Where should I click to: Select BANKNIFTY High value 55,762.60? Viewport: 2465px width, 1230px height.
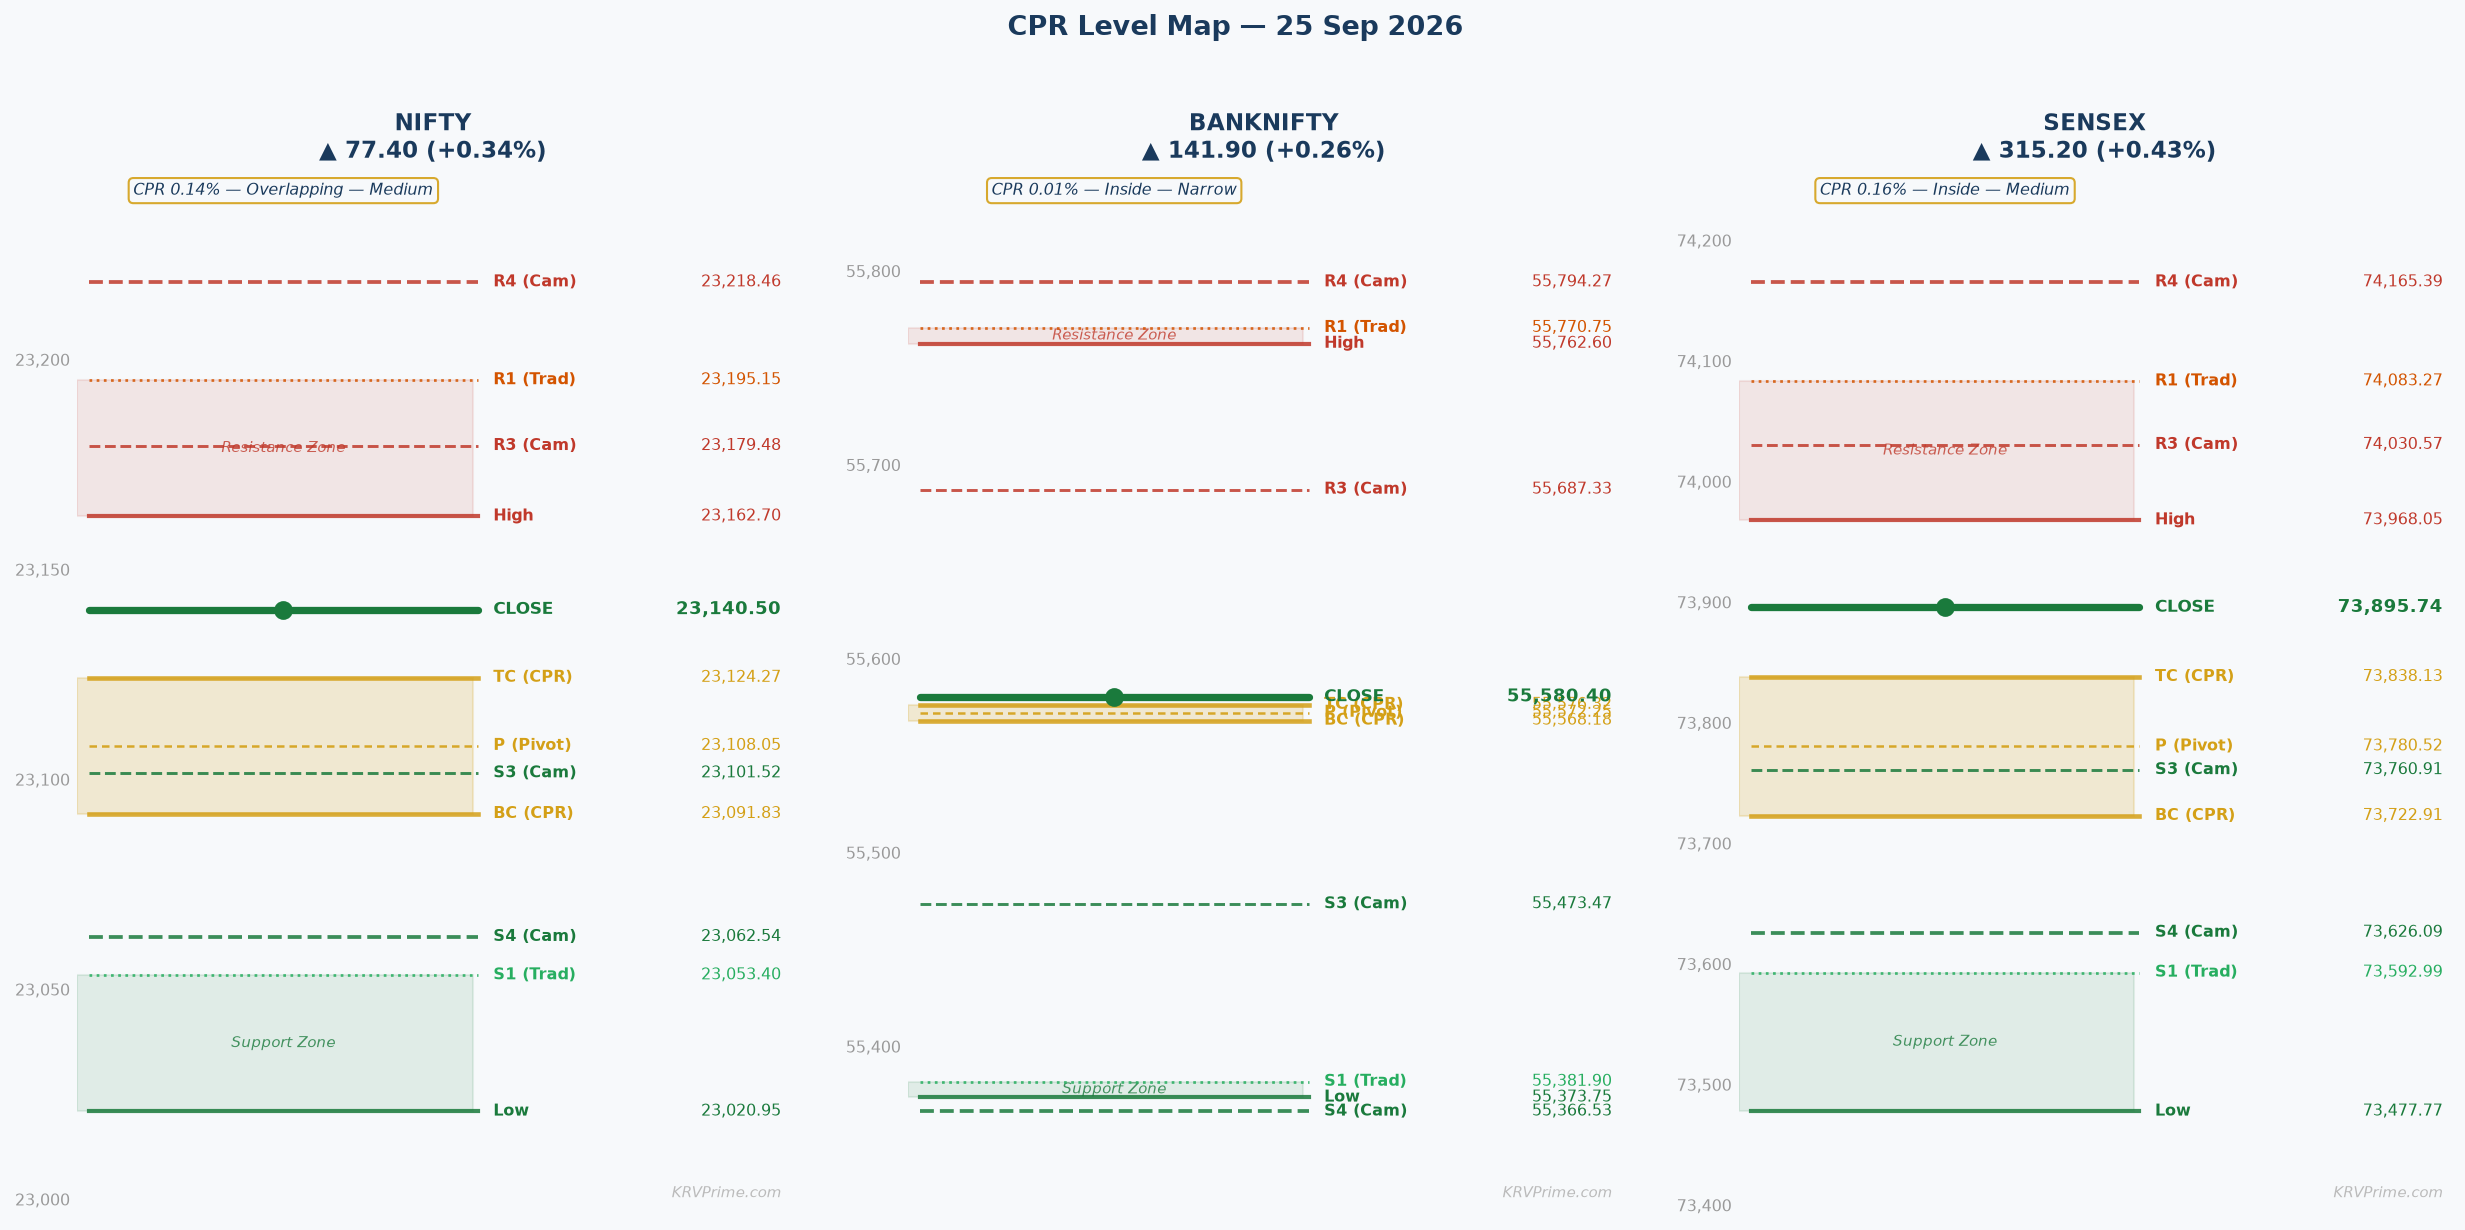point(1572,343)
